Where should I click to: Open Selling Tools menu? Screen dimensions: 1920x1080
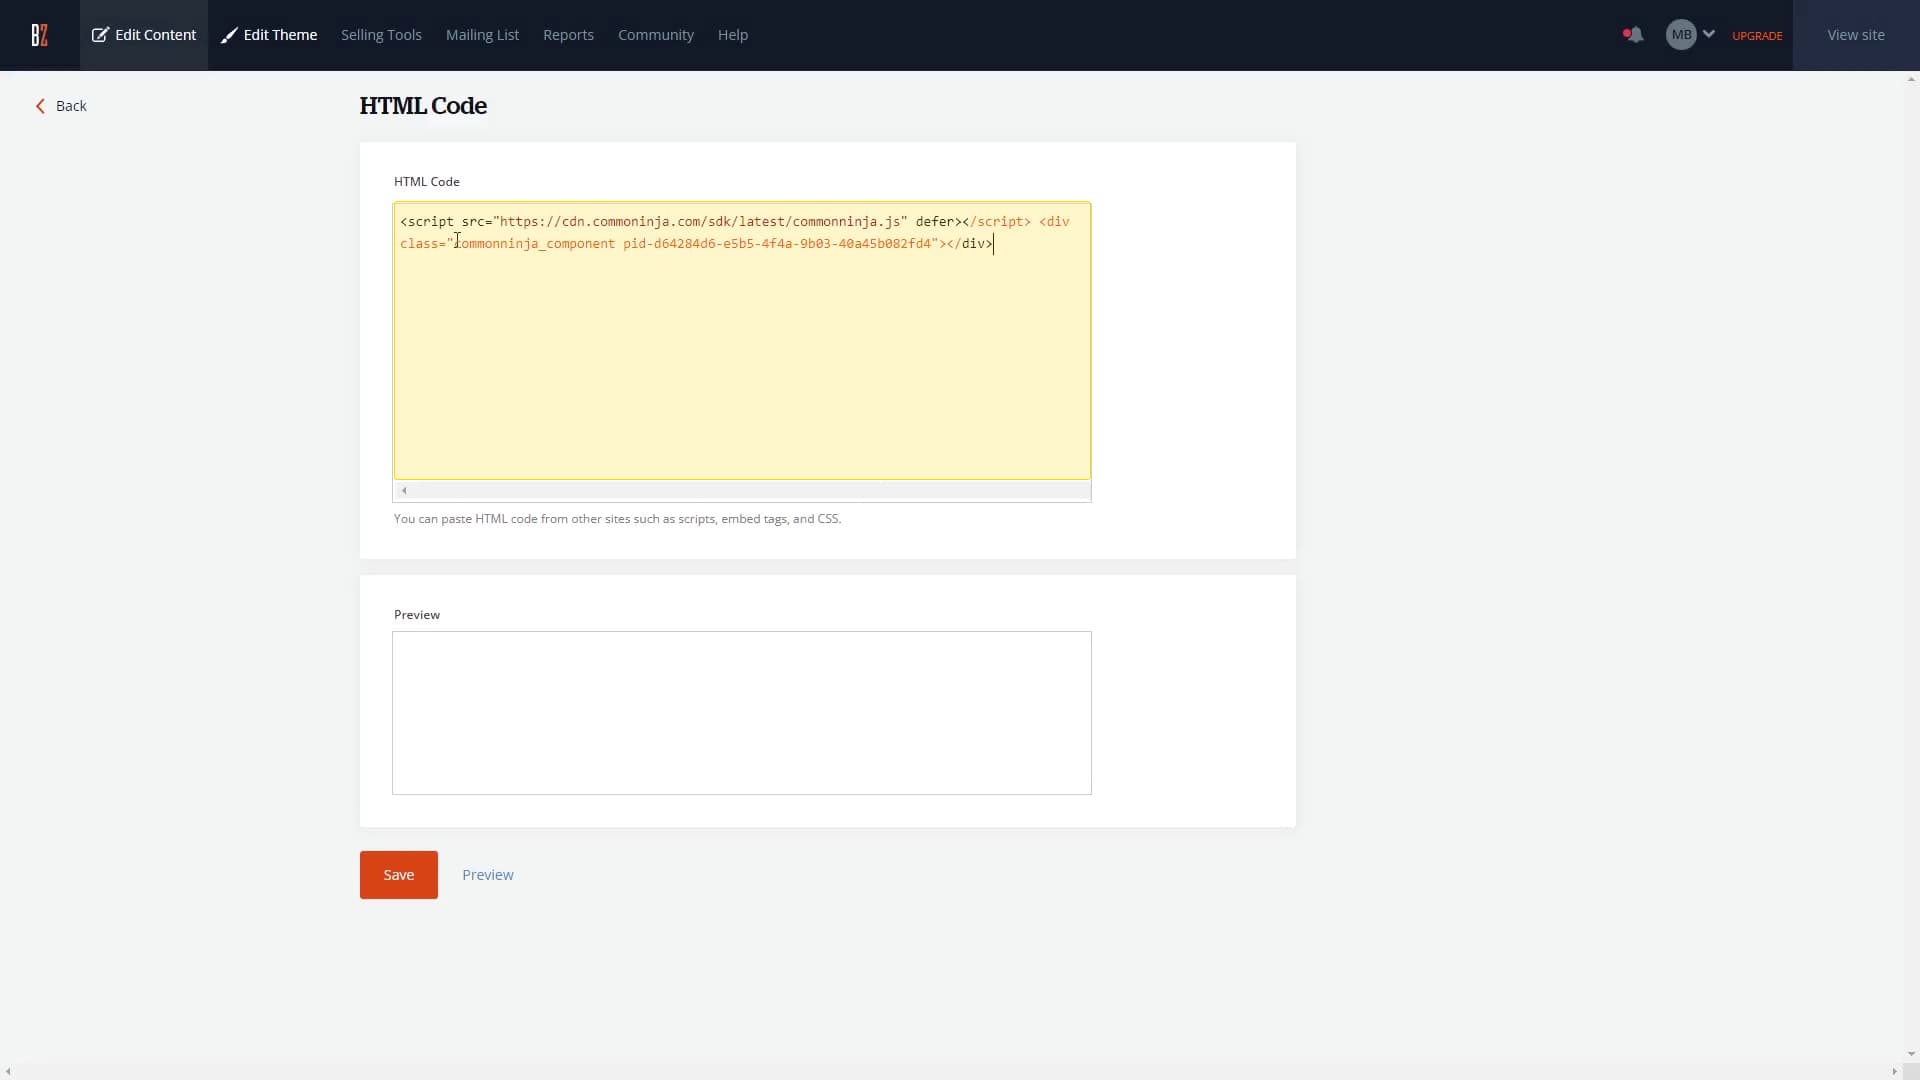381,35
